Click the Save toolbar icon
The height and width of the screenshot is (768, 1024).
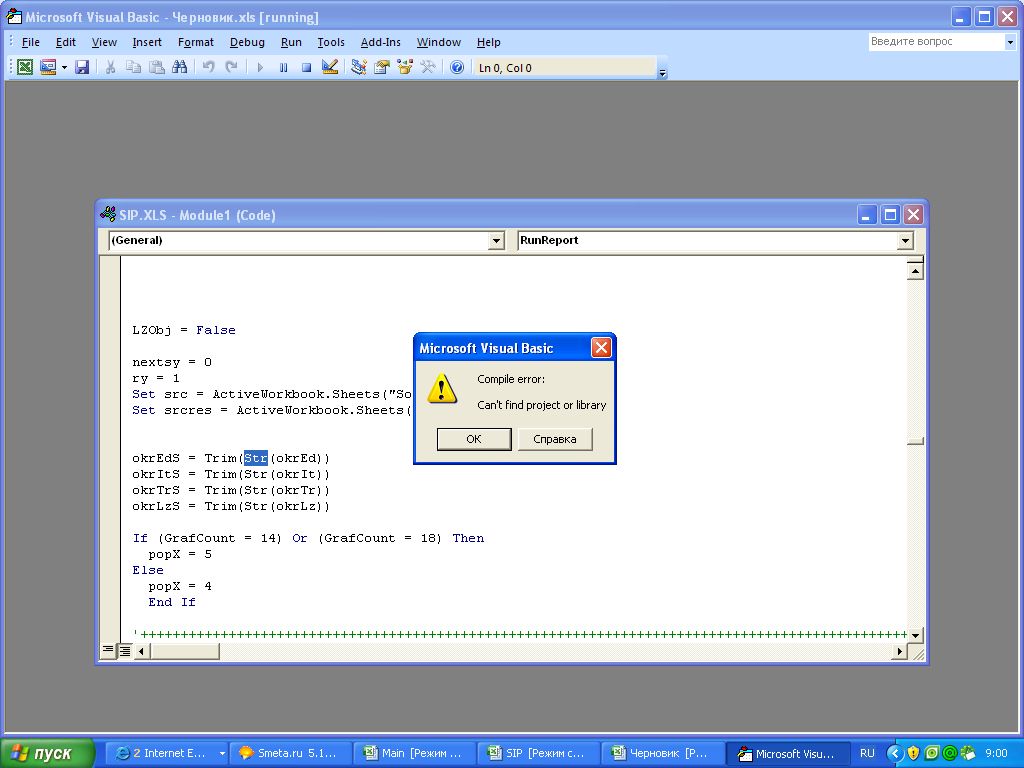point(82,67)
